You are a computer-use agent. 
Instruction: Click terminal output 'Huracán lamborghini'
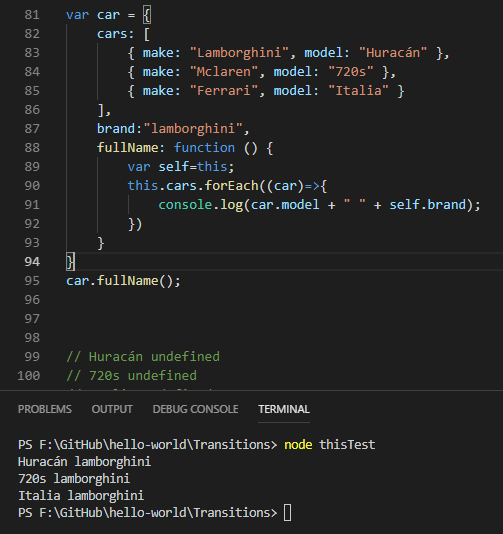point(84,462)
